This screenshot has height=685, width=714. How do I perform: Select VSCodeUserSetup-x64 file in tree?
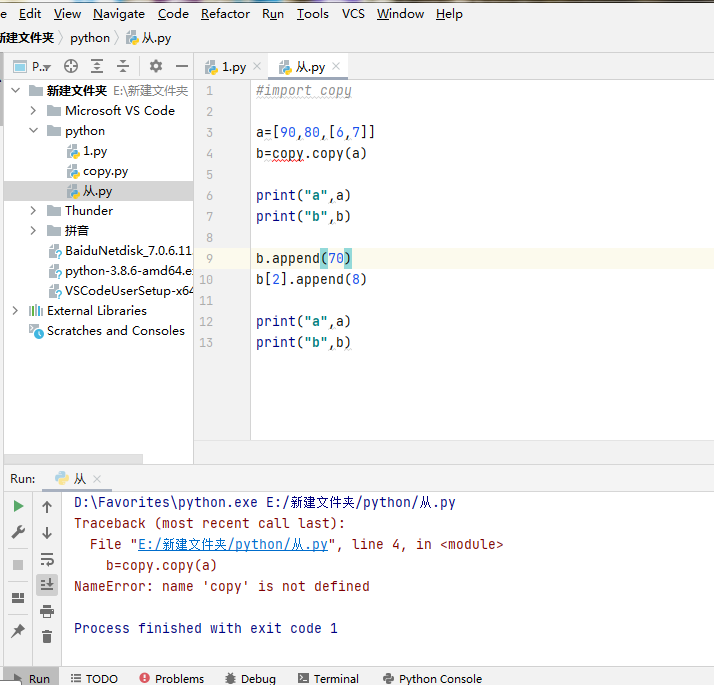(x=120, y=291)
